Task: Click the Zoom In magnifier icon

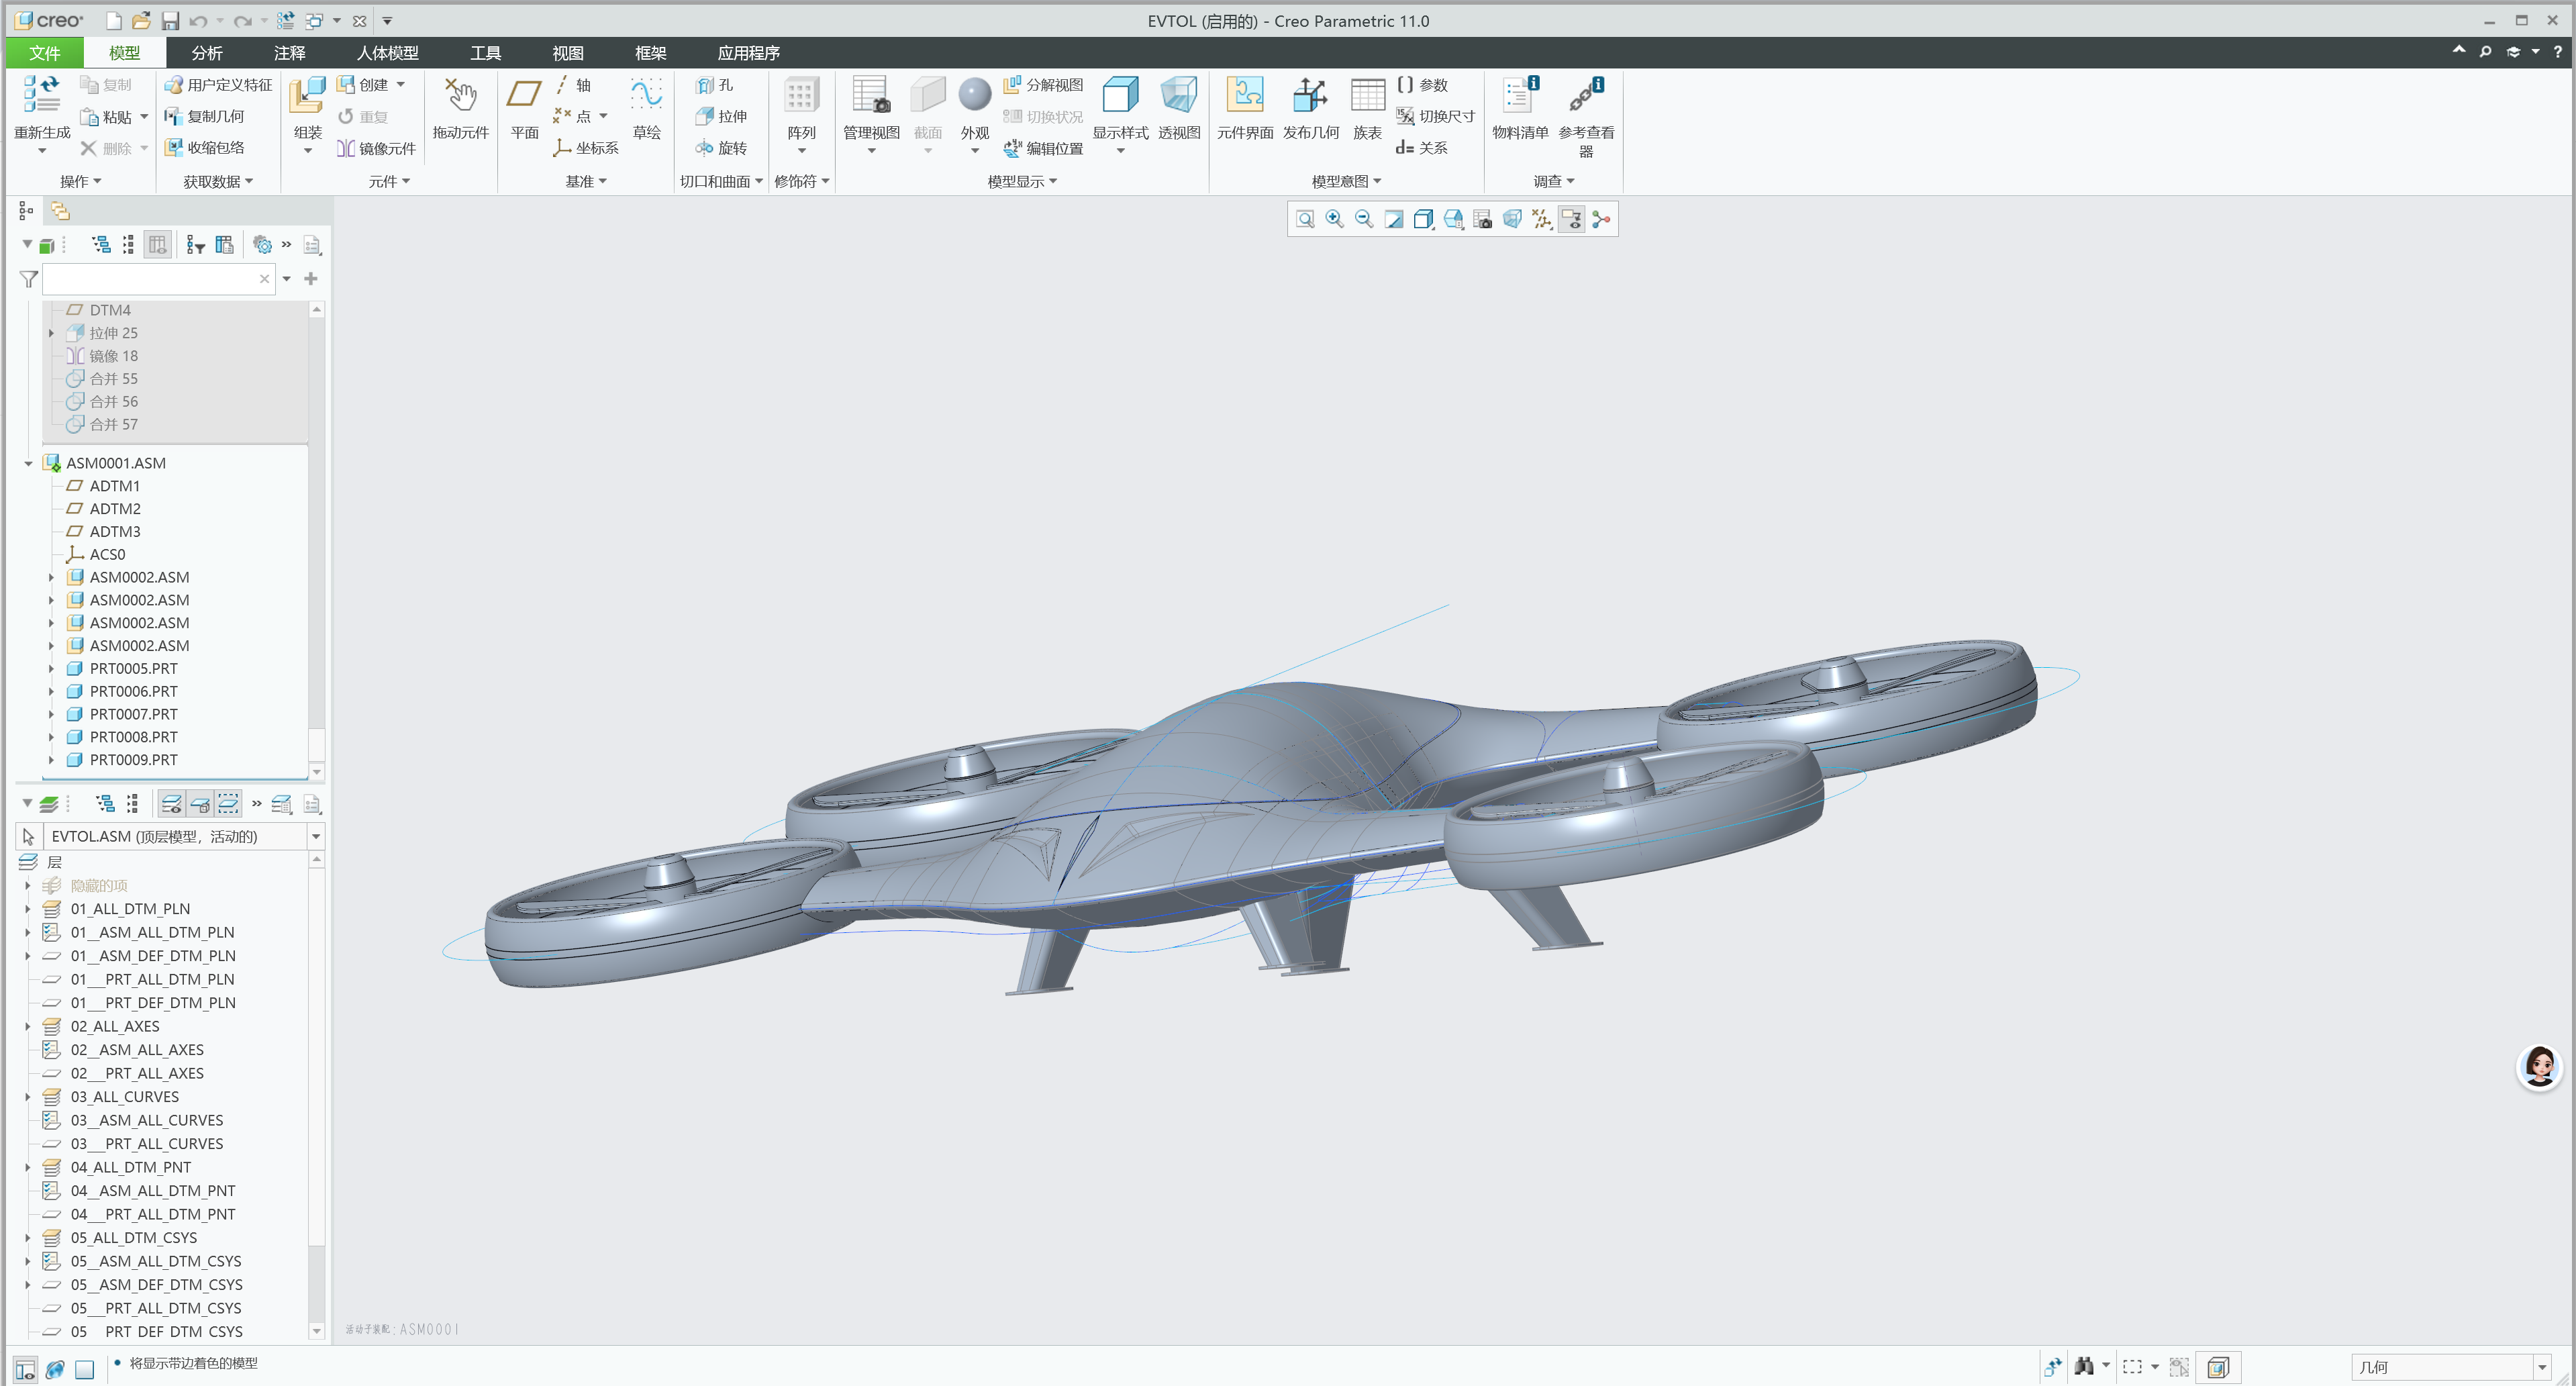Action: tap(1334, 219)
